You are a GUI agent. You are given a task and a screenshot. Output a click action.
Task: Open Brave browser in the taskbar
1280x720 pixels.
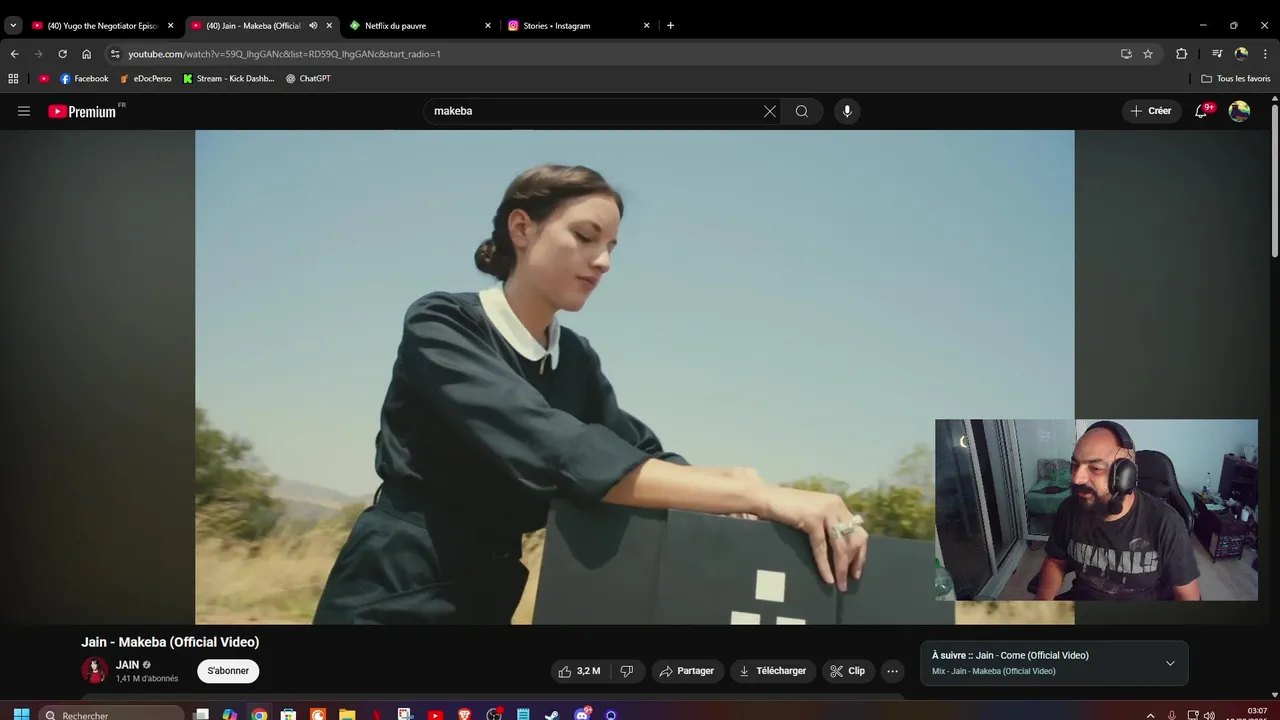pyautogui.click(x=464, y=714)
